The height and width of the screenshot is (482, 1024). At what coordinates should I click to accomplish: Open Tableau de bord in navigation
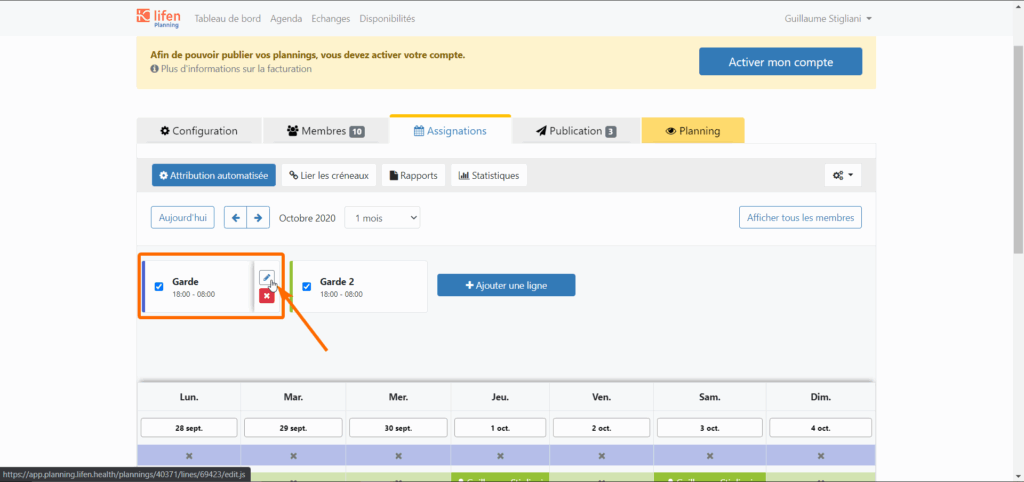[228, 19]
